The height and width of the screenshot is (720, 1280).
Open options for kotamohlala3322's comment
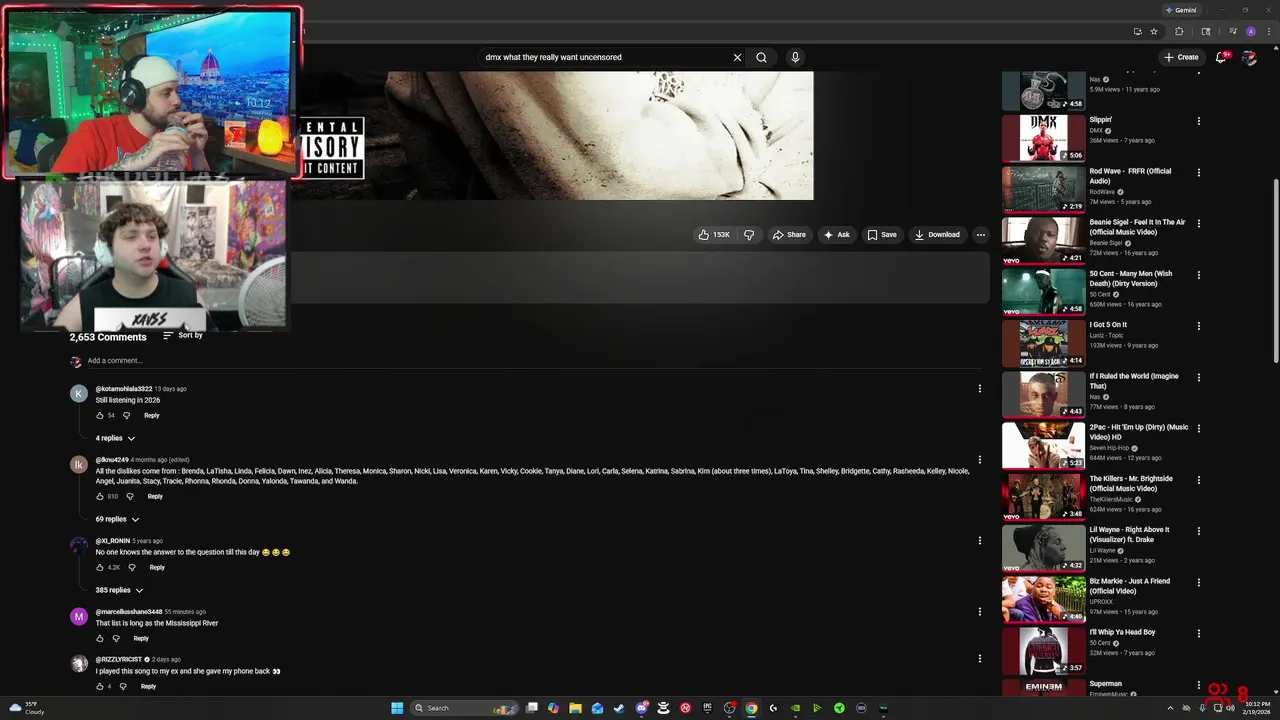pyautogui.click(x=980, y=388)
